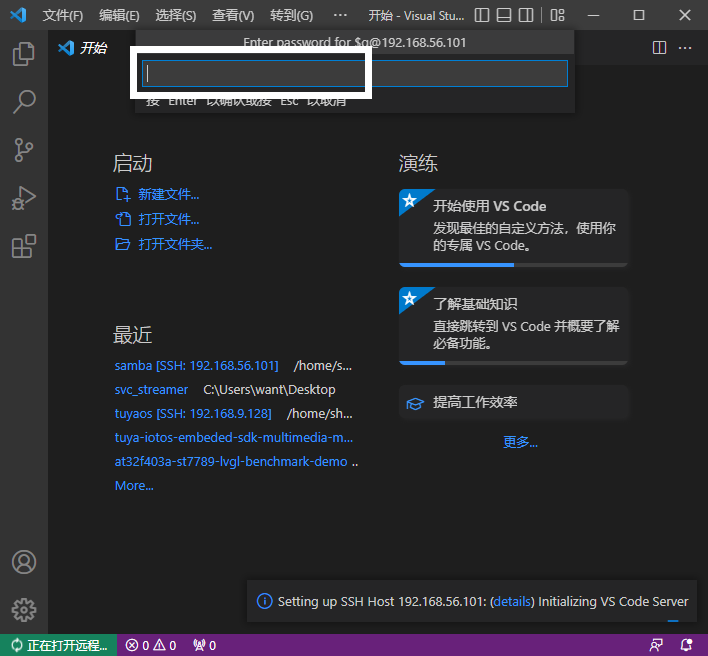The height and width of the screenshot is (656, 708).
Task: Open recent svc_streamer folder
Action: pos(151,390)
